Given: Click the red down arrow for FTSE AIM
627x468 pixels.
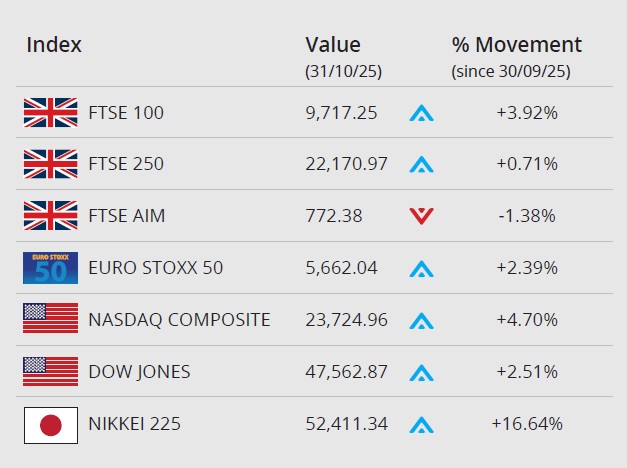Looking at the screenshot, I should pyautogui.click(x=421, y=216).
